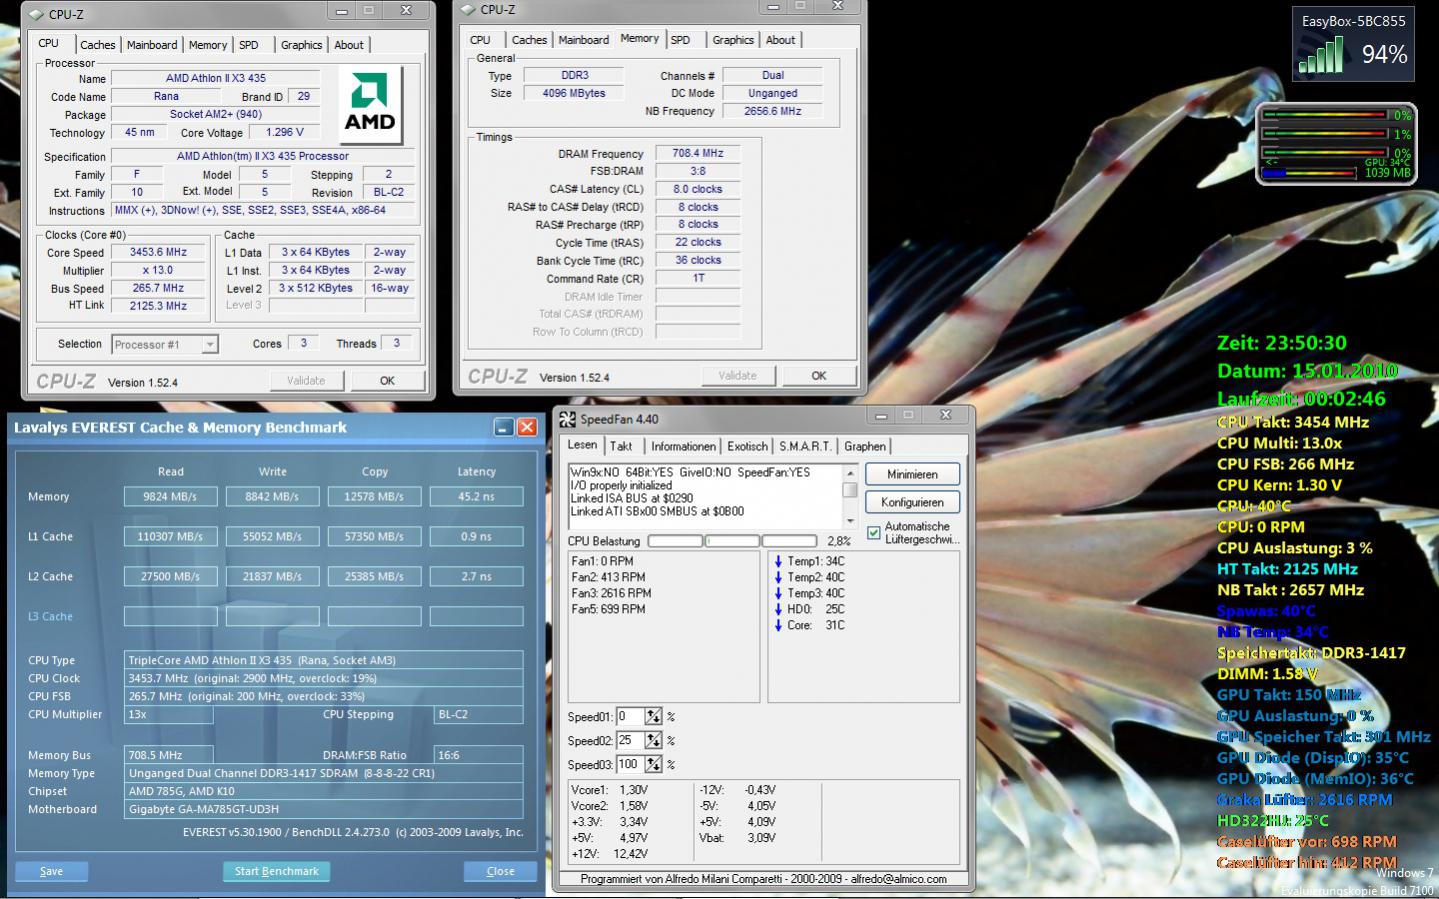
Task: Click the CPU Belastung usage bars
Action: pyautogui.click(x=732, y=541)
